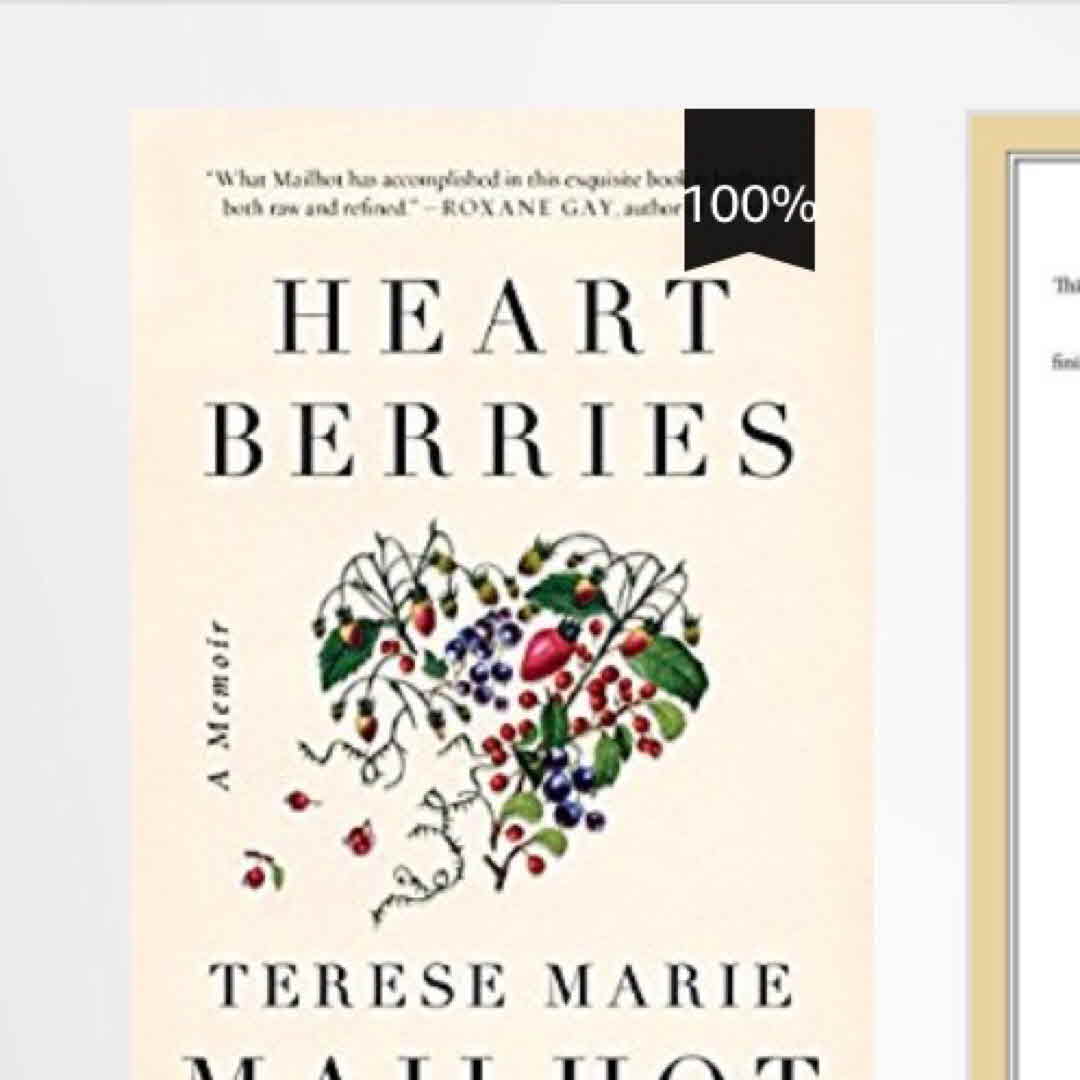1080x1080 pixels.
Task: Click the word BERRIES in the title
Action: (501, 440)
